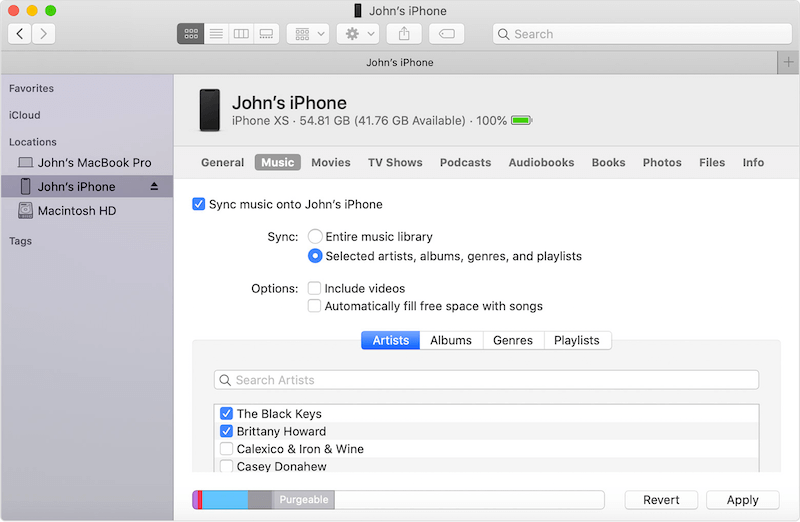Switch to Genres segment
Screen dimensions: 800x522
pos(513,340)
